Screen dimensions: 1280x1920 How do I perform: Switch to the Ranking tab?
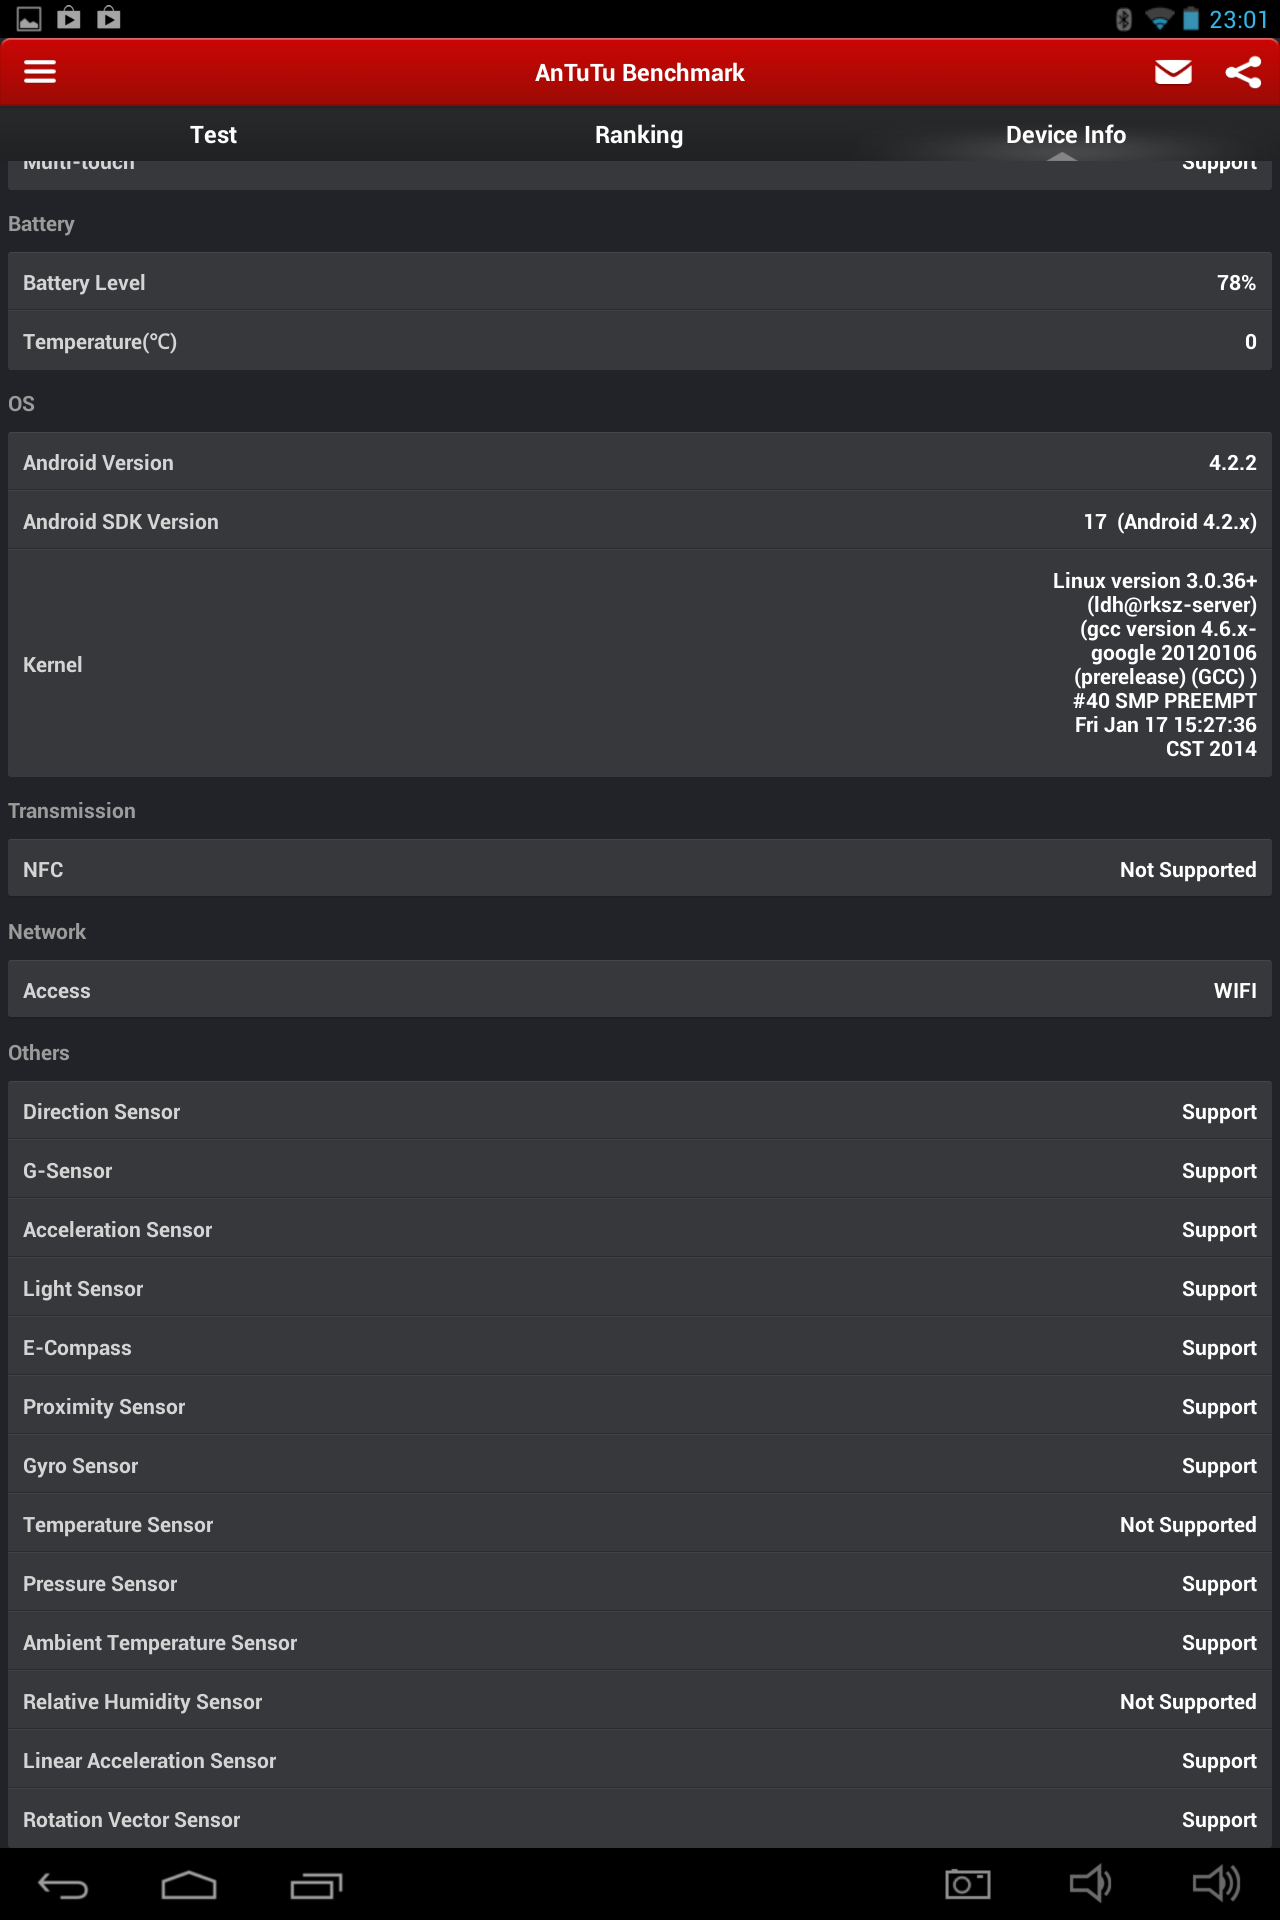pyautogui.click(x=639, y=135)
